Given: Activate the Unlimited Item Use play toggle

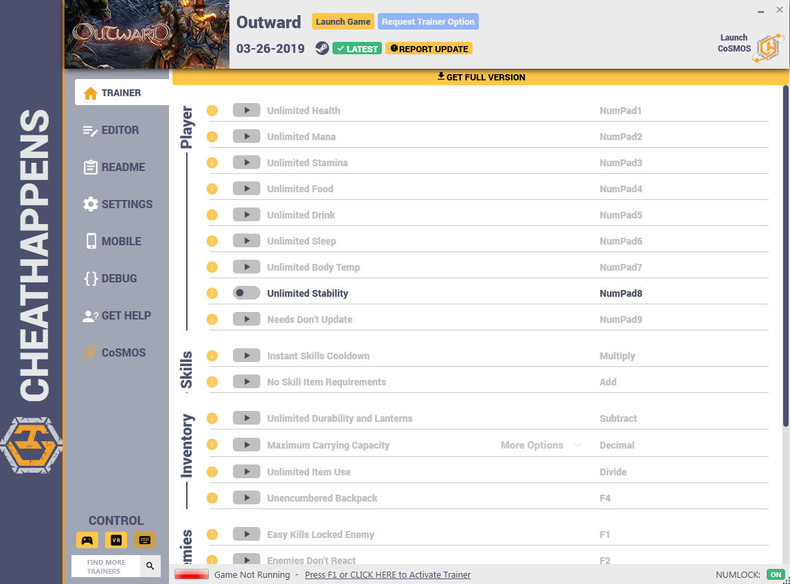Looking at the screenshot, I should click(246, 472).
